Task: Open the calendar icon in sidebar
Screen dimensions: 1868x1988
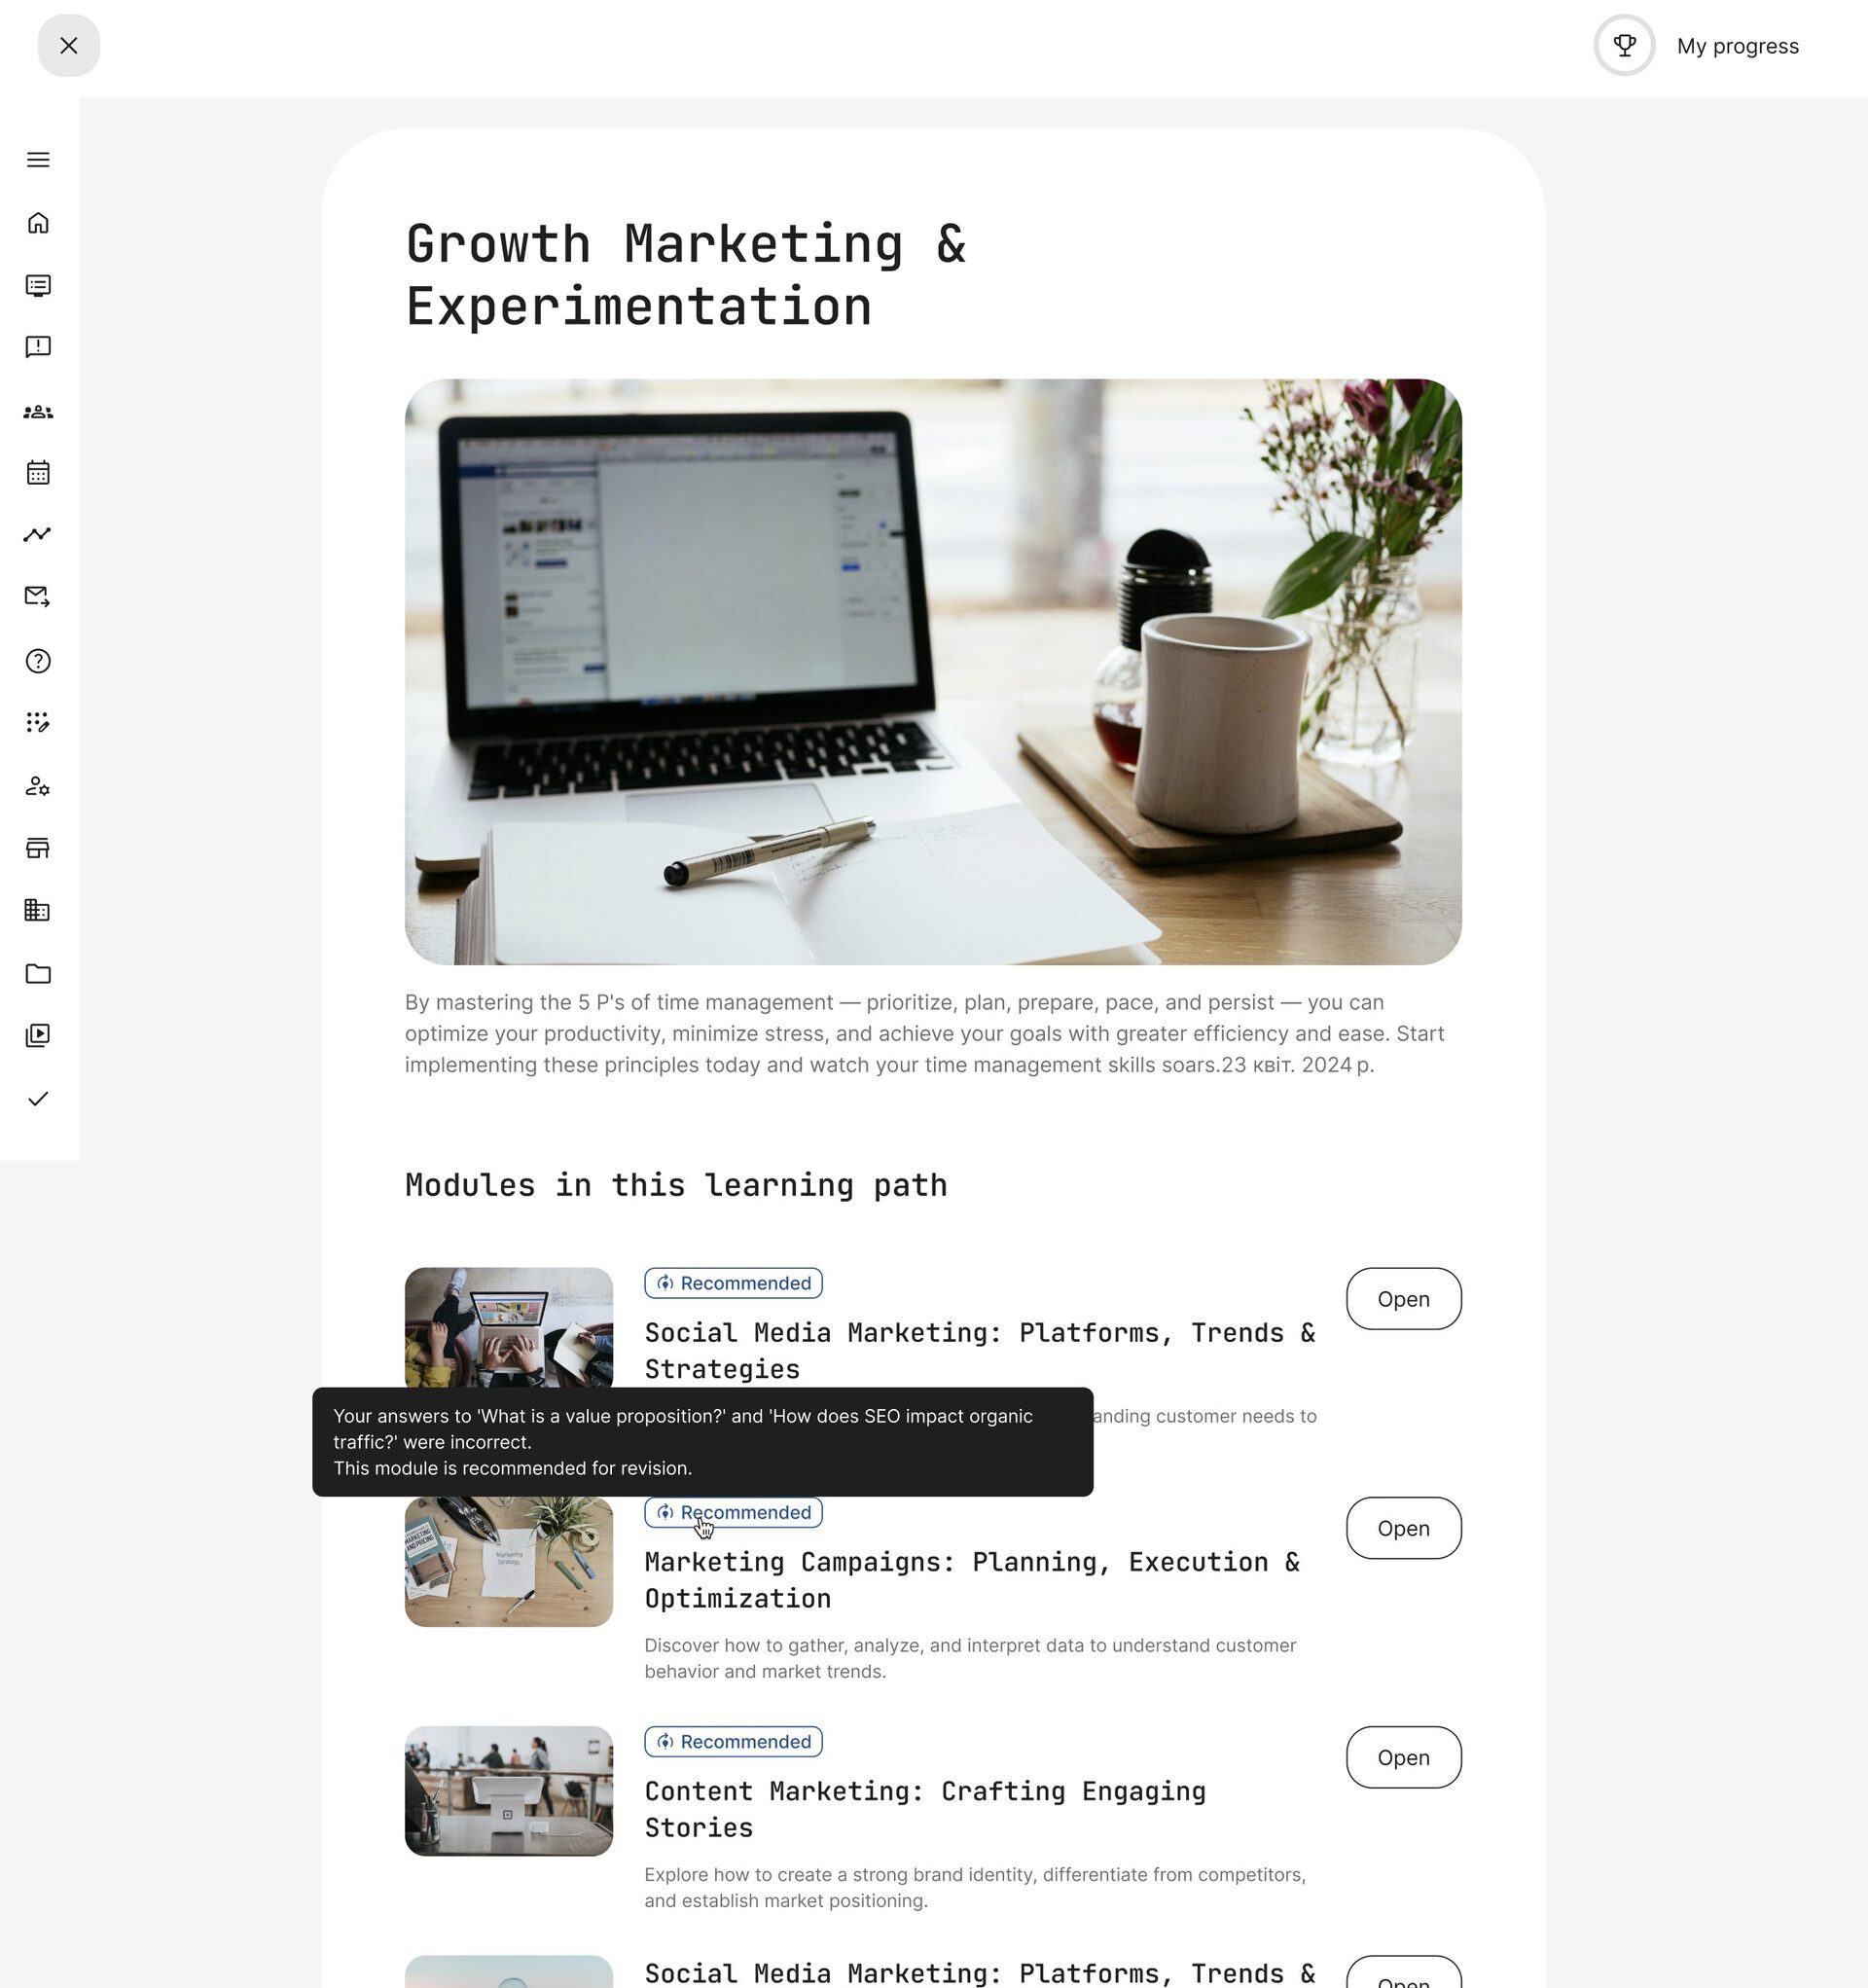Action: point(38,472)
